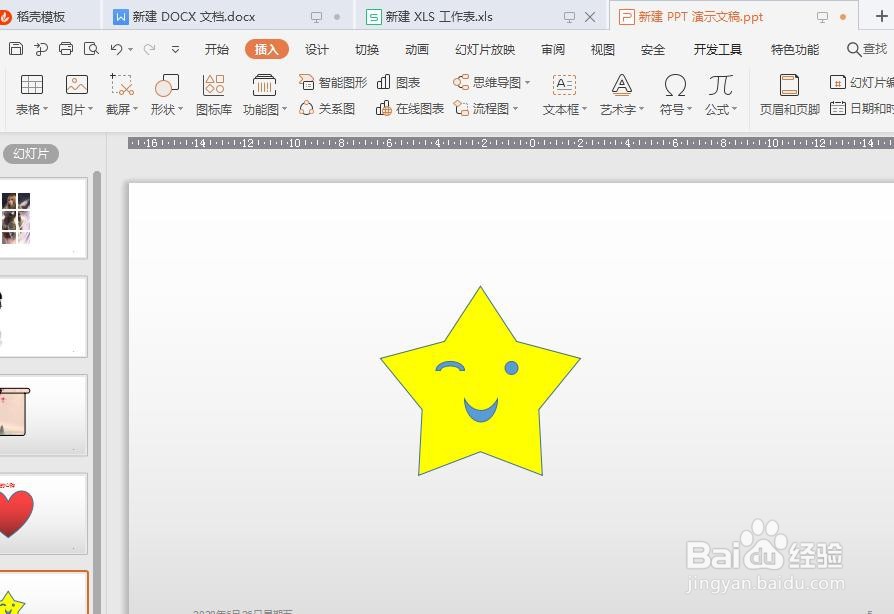The height and width of the screenshot is (614, 894).
Task: Expand the 图片 dropdown arrow
Action: 90,109
